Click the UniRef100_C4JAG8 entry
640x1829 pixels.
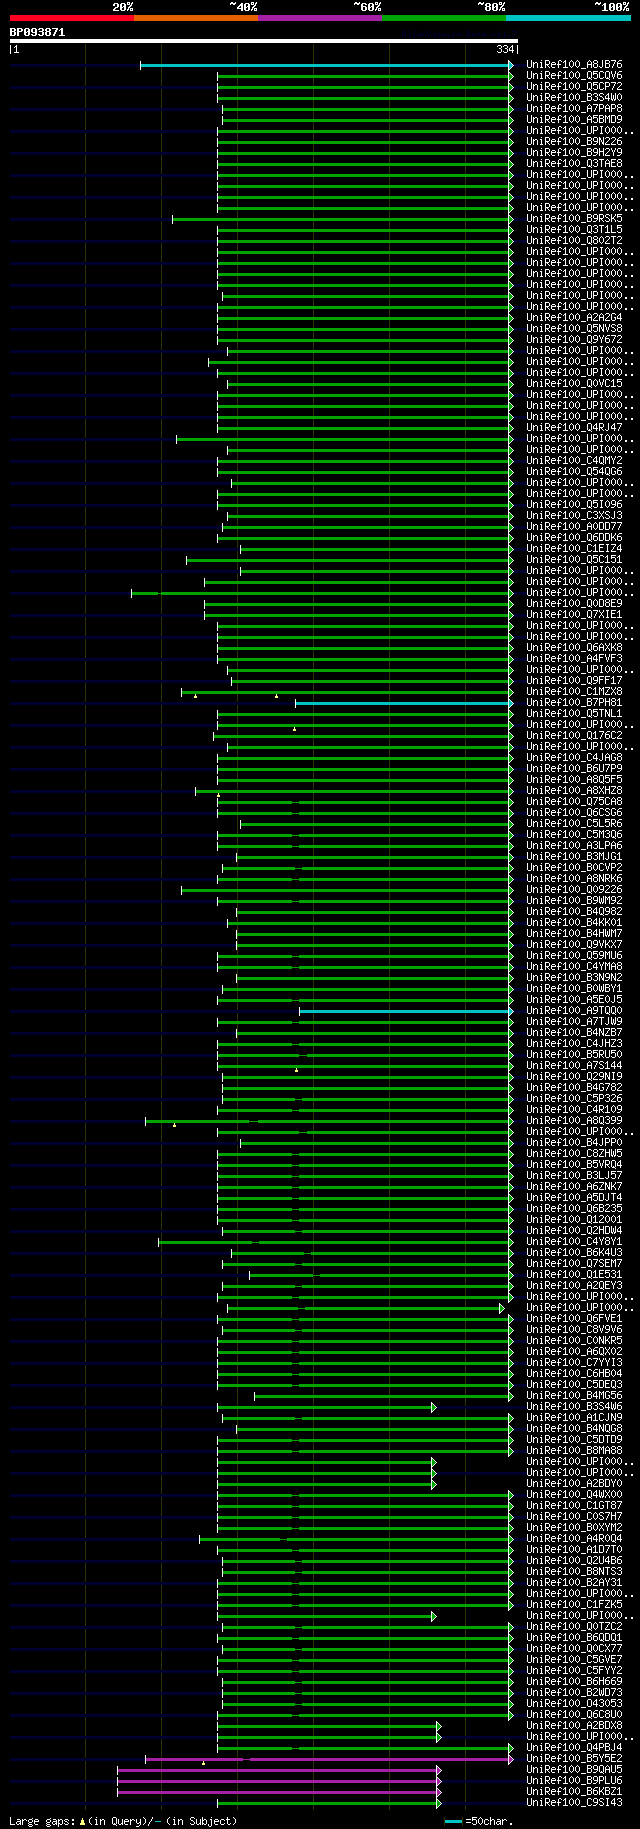click(574, 758)
